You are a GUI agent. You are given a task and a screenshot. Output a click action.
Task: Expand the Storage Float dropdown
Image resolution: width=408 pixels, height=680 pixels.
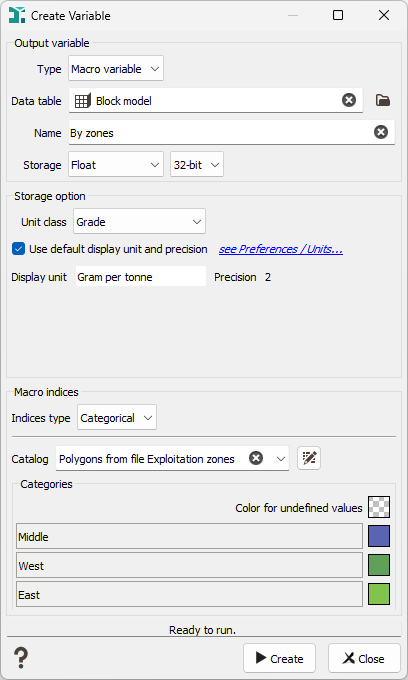point(116,165)
